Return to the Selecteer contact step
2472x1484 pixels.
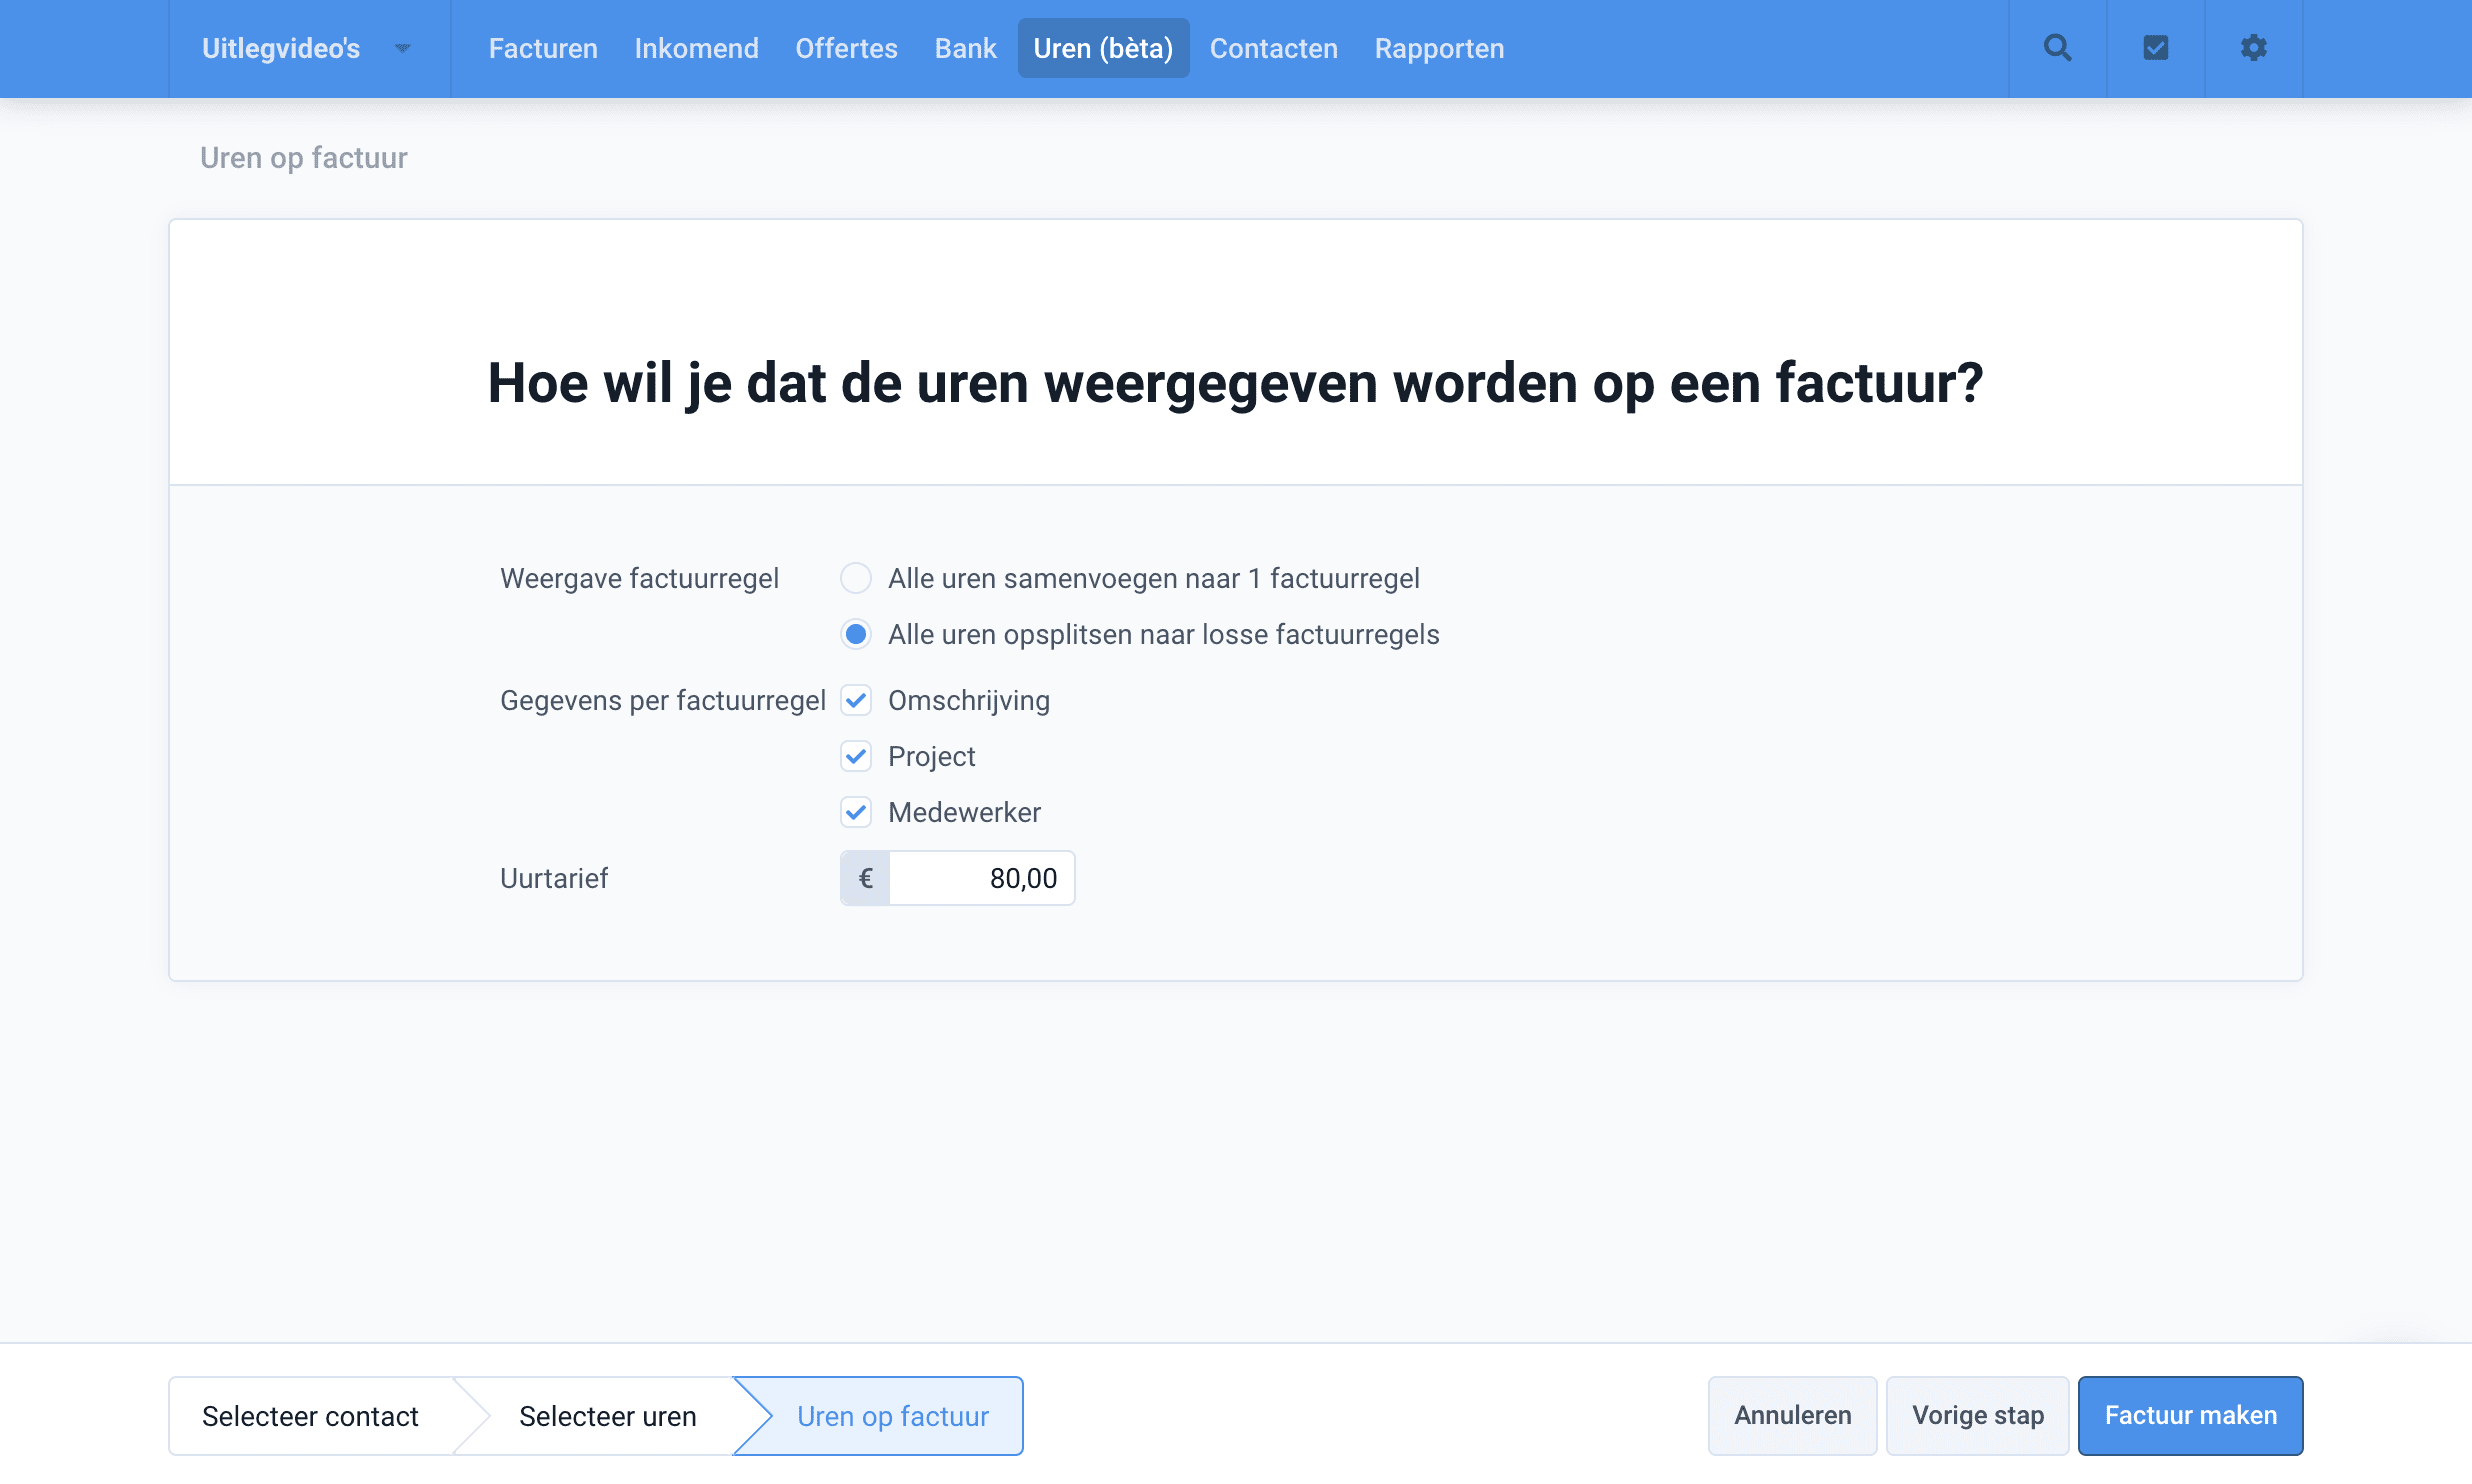[311, 1415]
